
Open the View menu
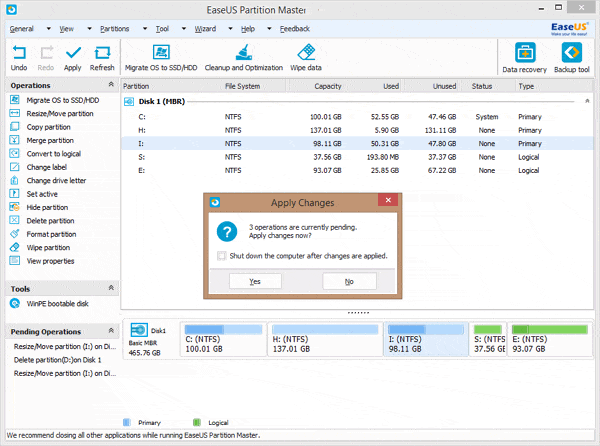[67, 29]
